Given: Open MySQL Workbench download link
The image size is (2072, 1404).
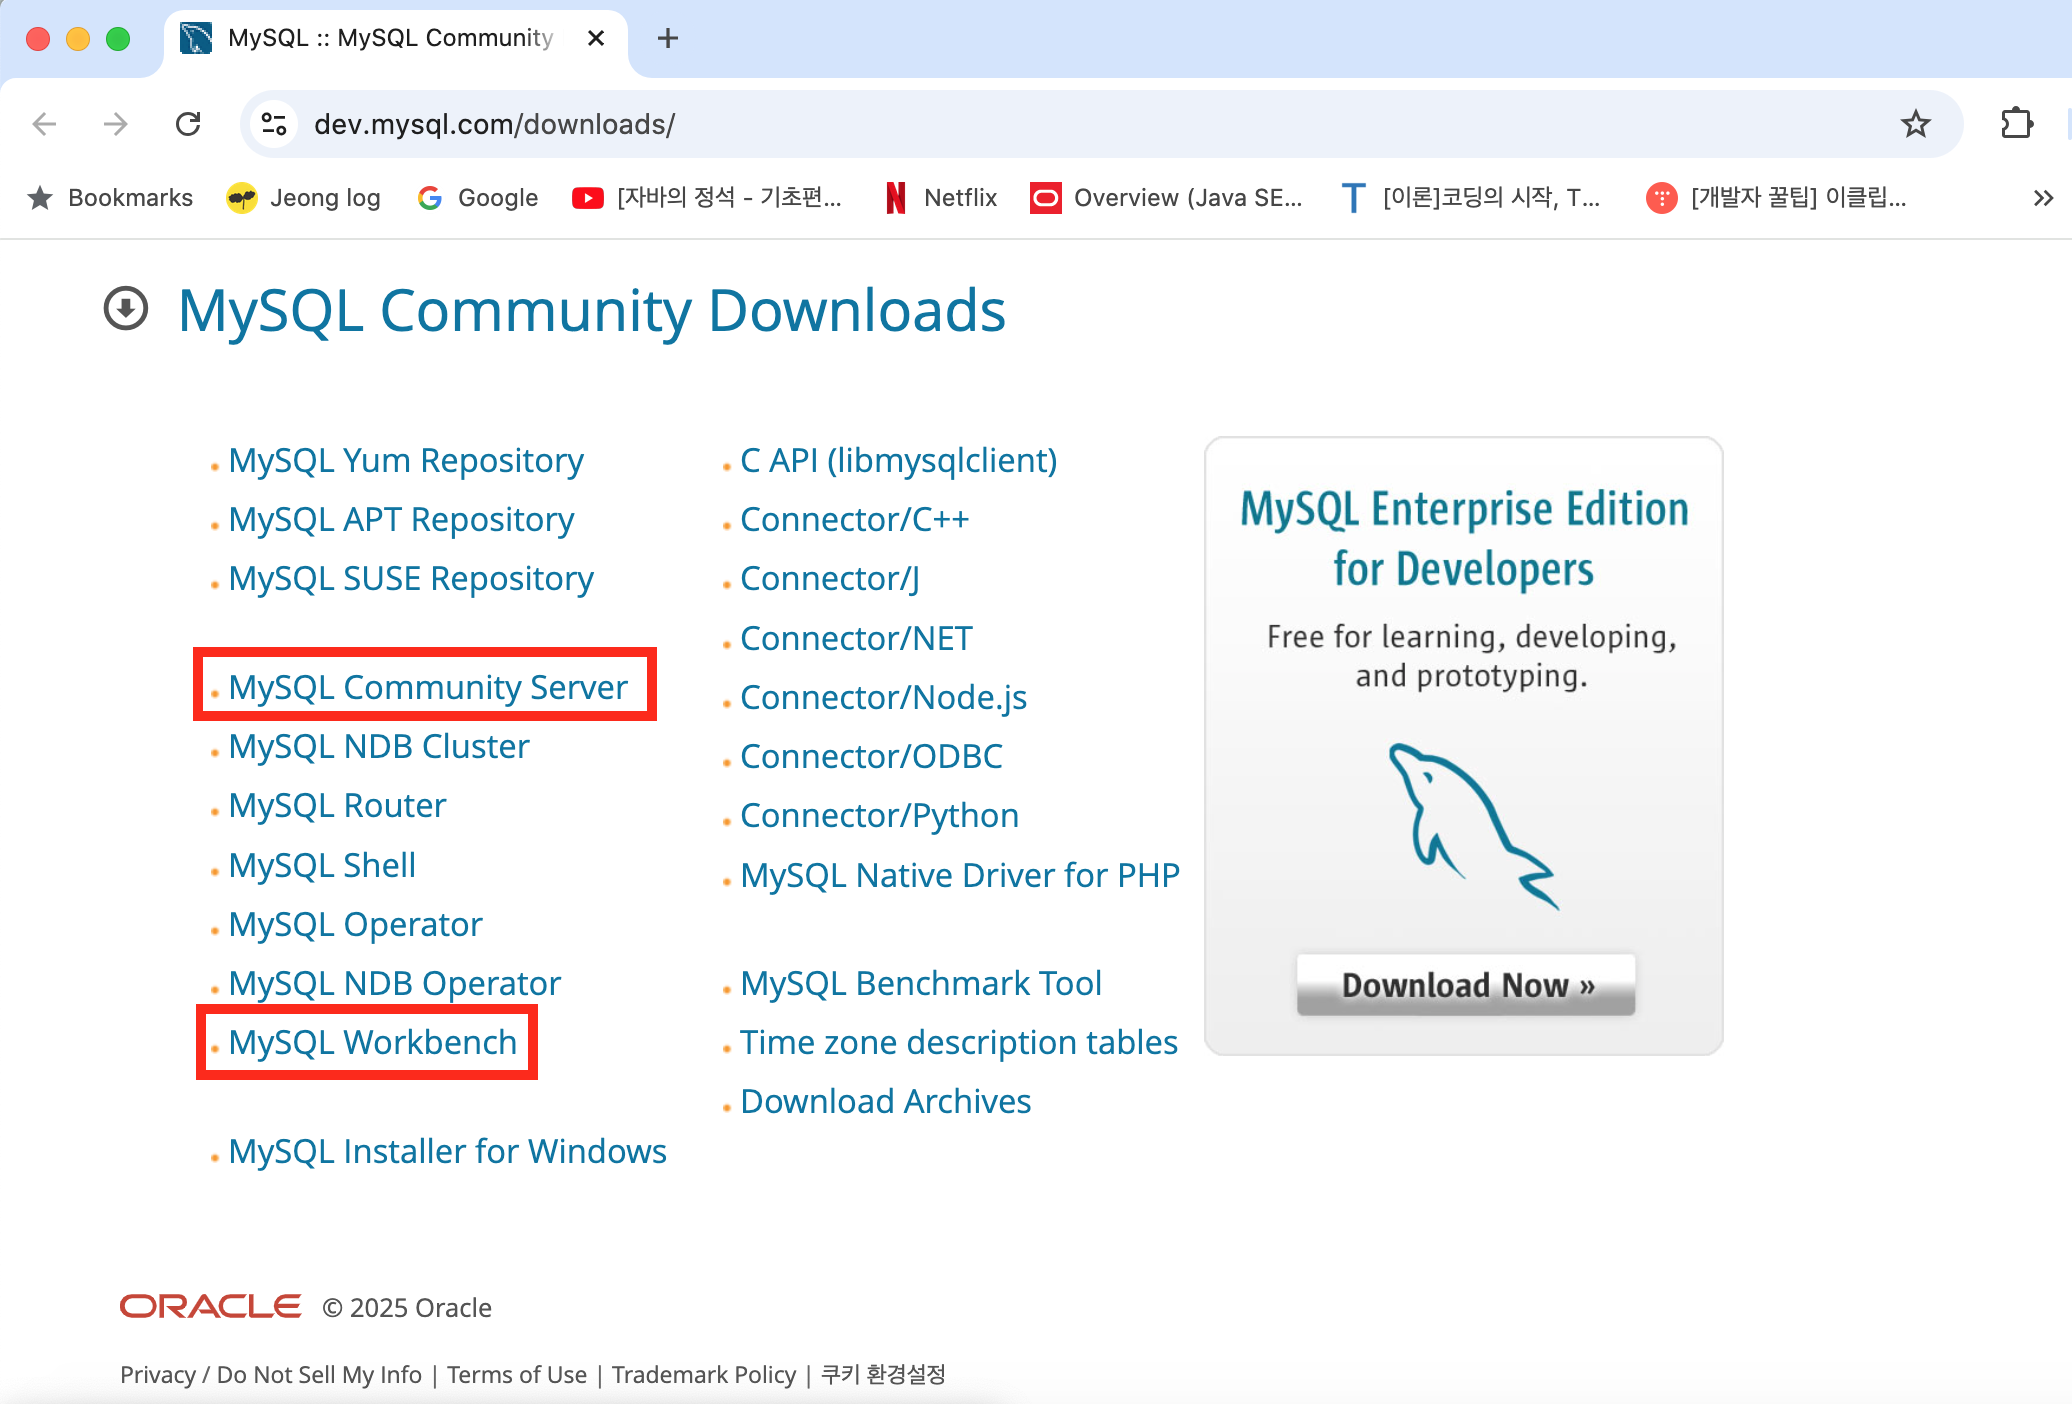Looking at the screenshot, I should point(372,1042).
